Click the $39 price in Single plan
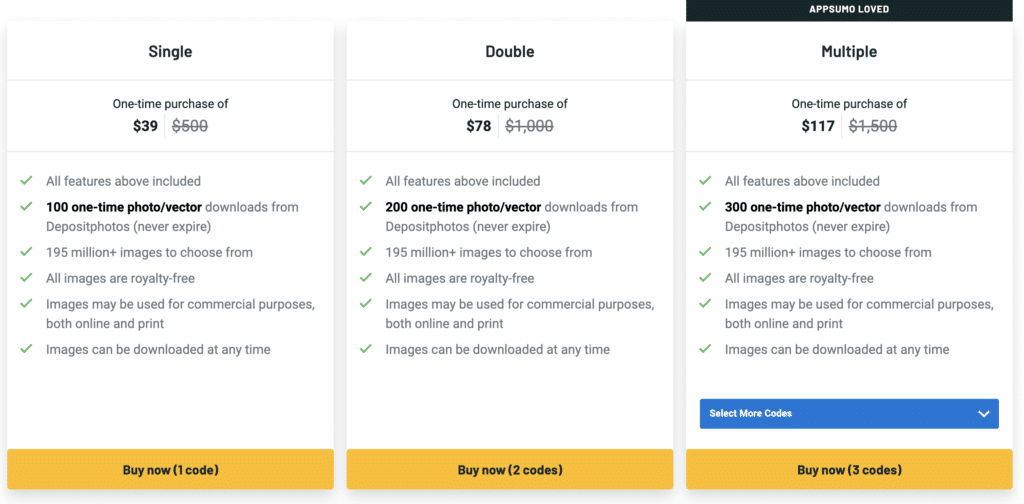 [146, 126]
